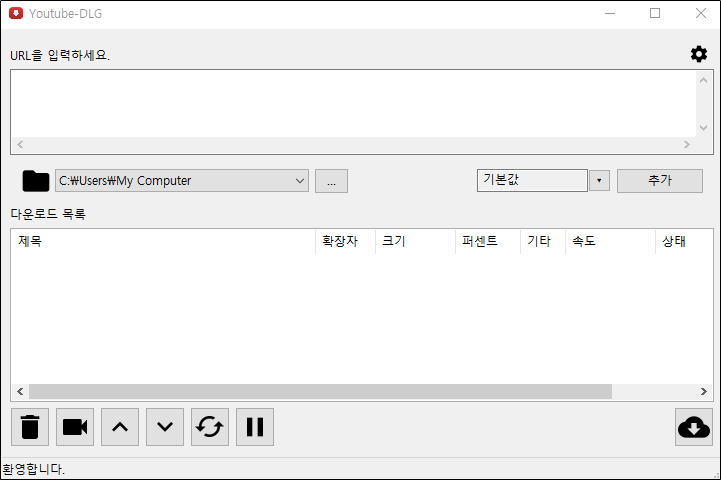Click the 상태 column header
721x480 pixels.
[x=684, y=241]
